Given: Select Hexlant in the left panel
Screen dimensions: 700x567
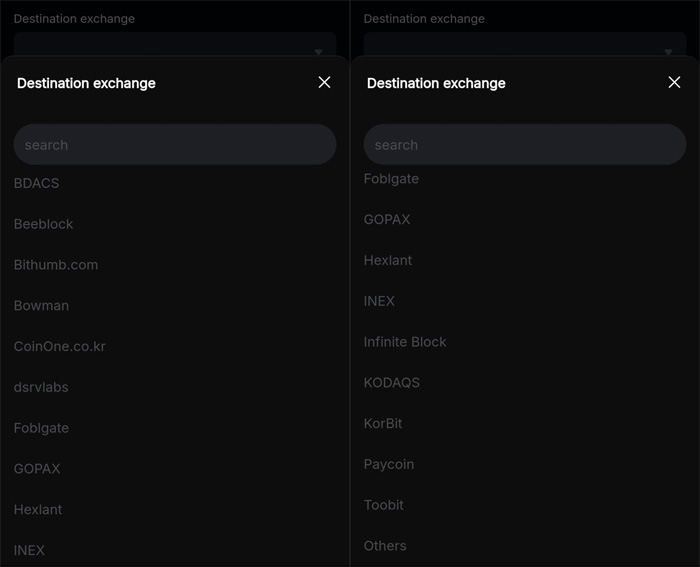Looking at the screenshot, I should click(x=38, y=509).
